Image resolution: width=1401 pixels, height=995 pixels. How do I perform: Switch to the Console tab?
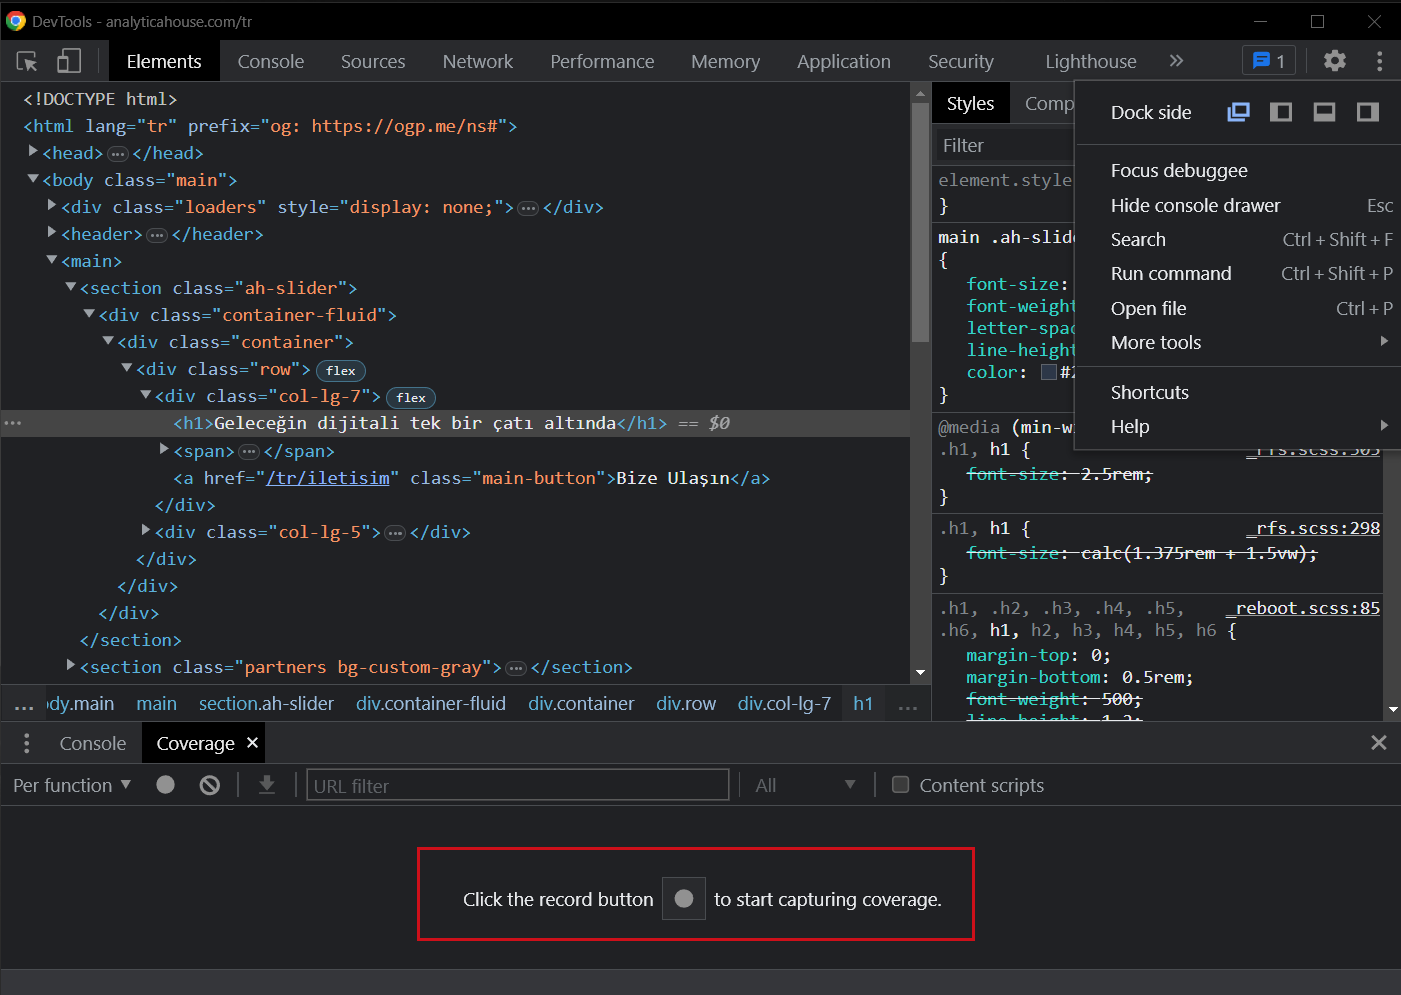pos(270,61)
